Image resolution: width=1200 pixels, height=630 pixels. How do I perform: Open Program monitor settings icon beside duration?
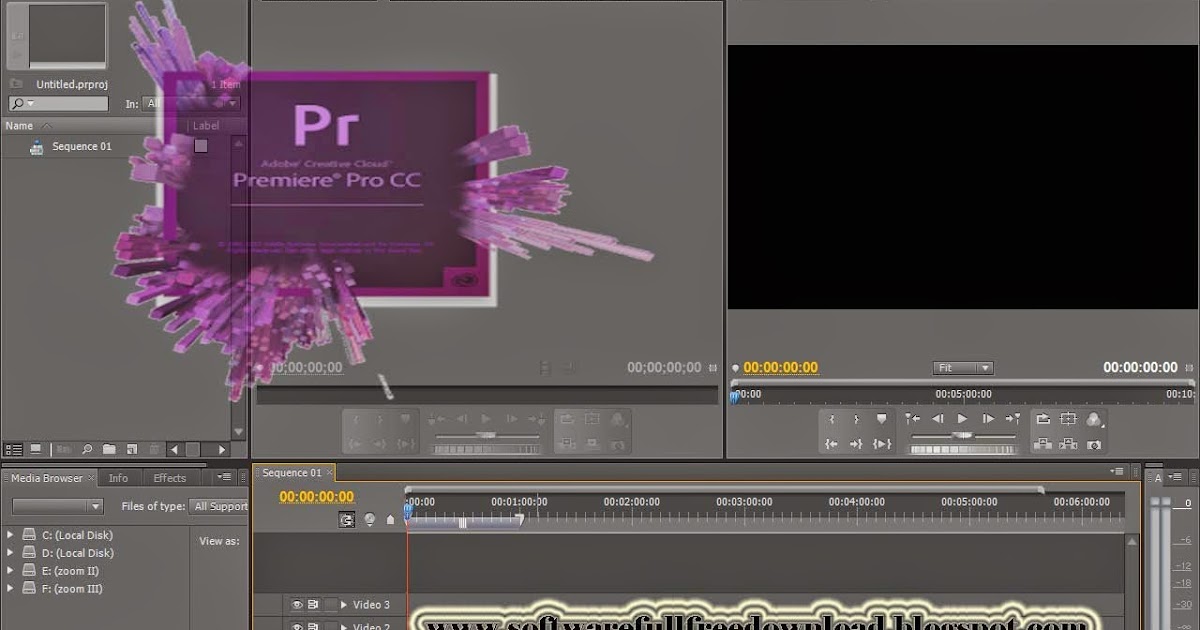pyautogui.click(x=1189, y=368)
